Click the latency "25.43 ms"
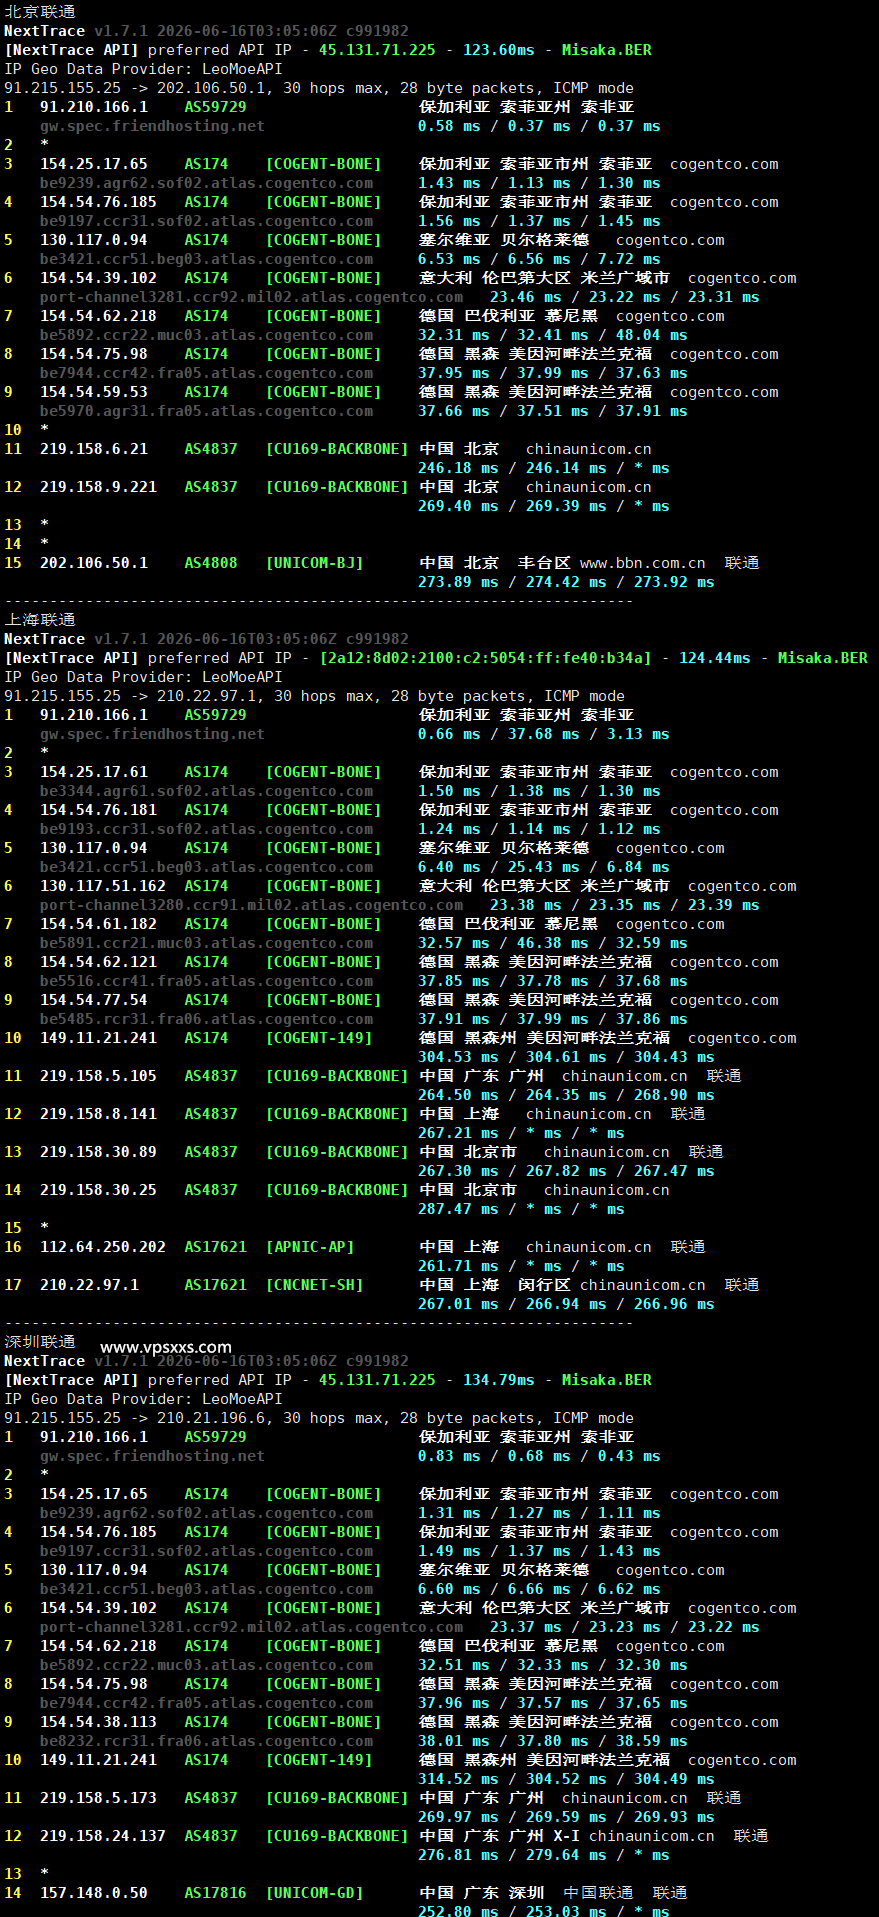The height and width of the screenshot is (1917, 879). [544, 867]
